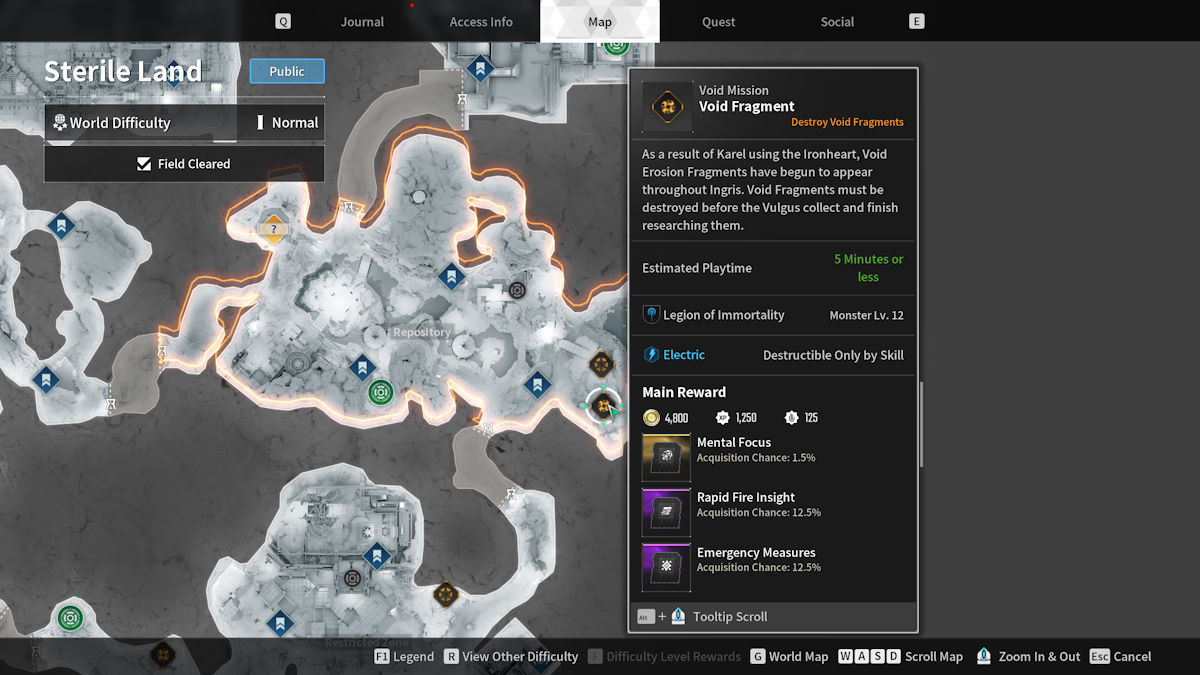Toggle the Field Cleared checkbox
Viewport: 1200px width, 675px height.
pyautogui.click(x=145, y=164)
